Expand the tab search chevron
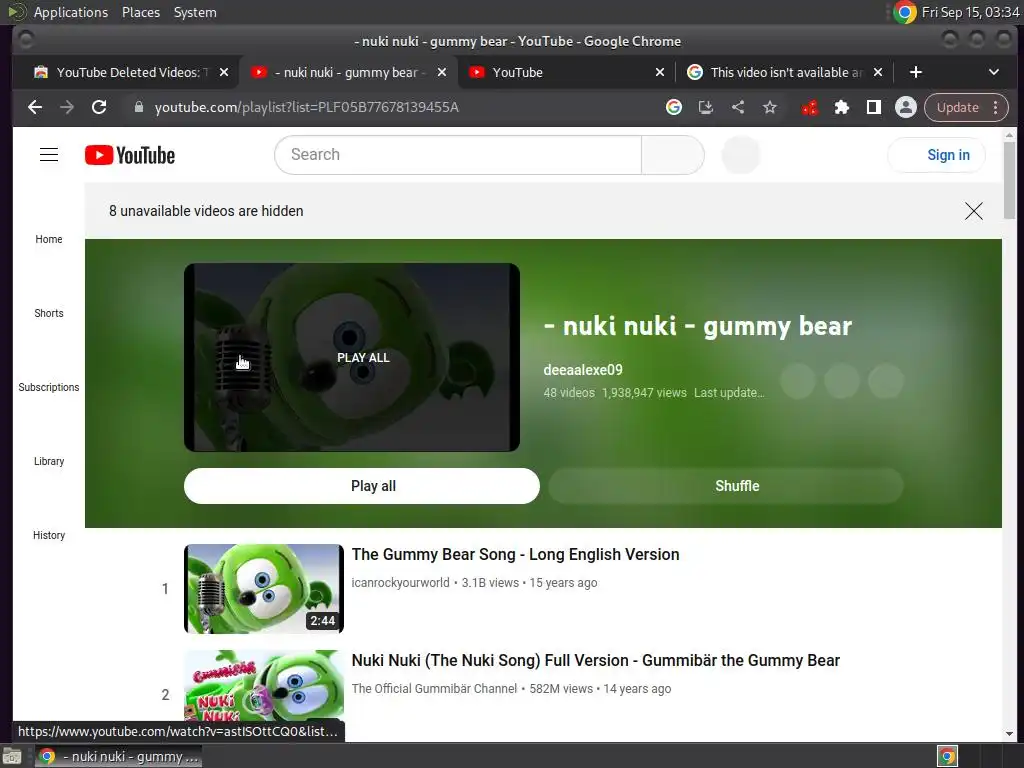The height and width of the screenshot is (768, 1024). 993,72
